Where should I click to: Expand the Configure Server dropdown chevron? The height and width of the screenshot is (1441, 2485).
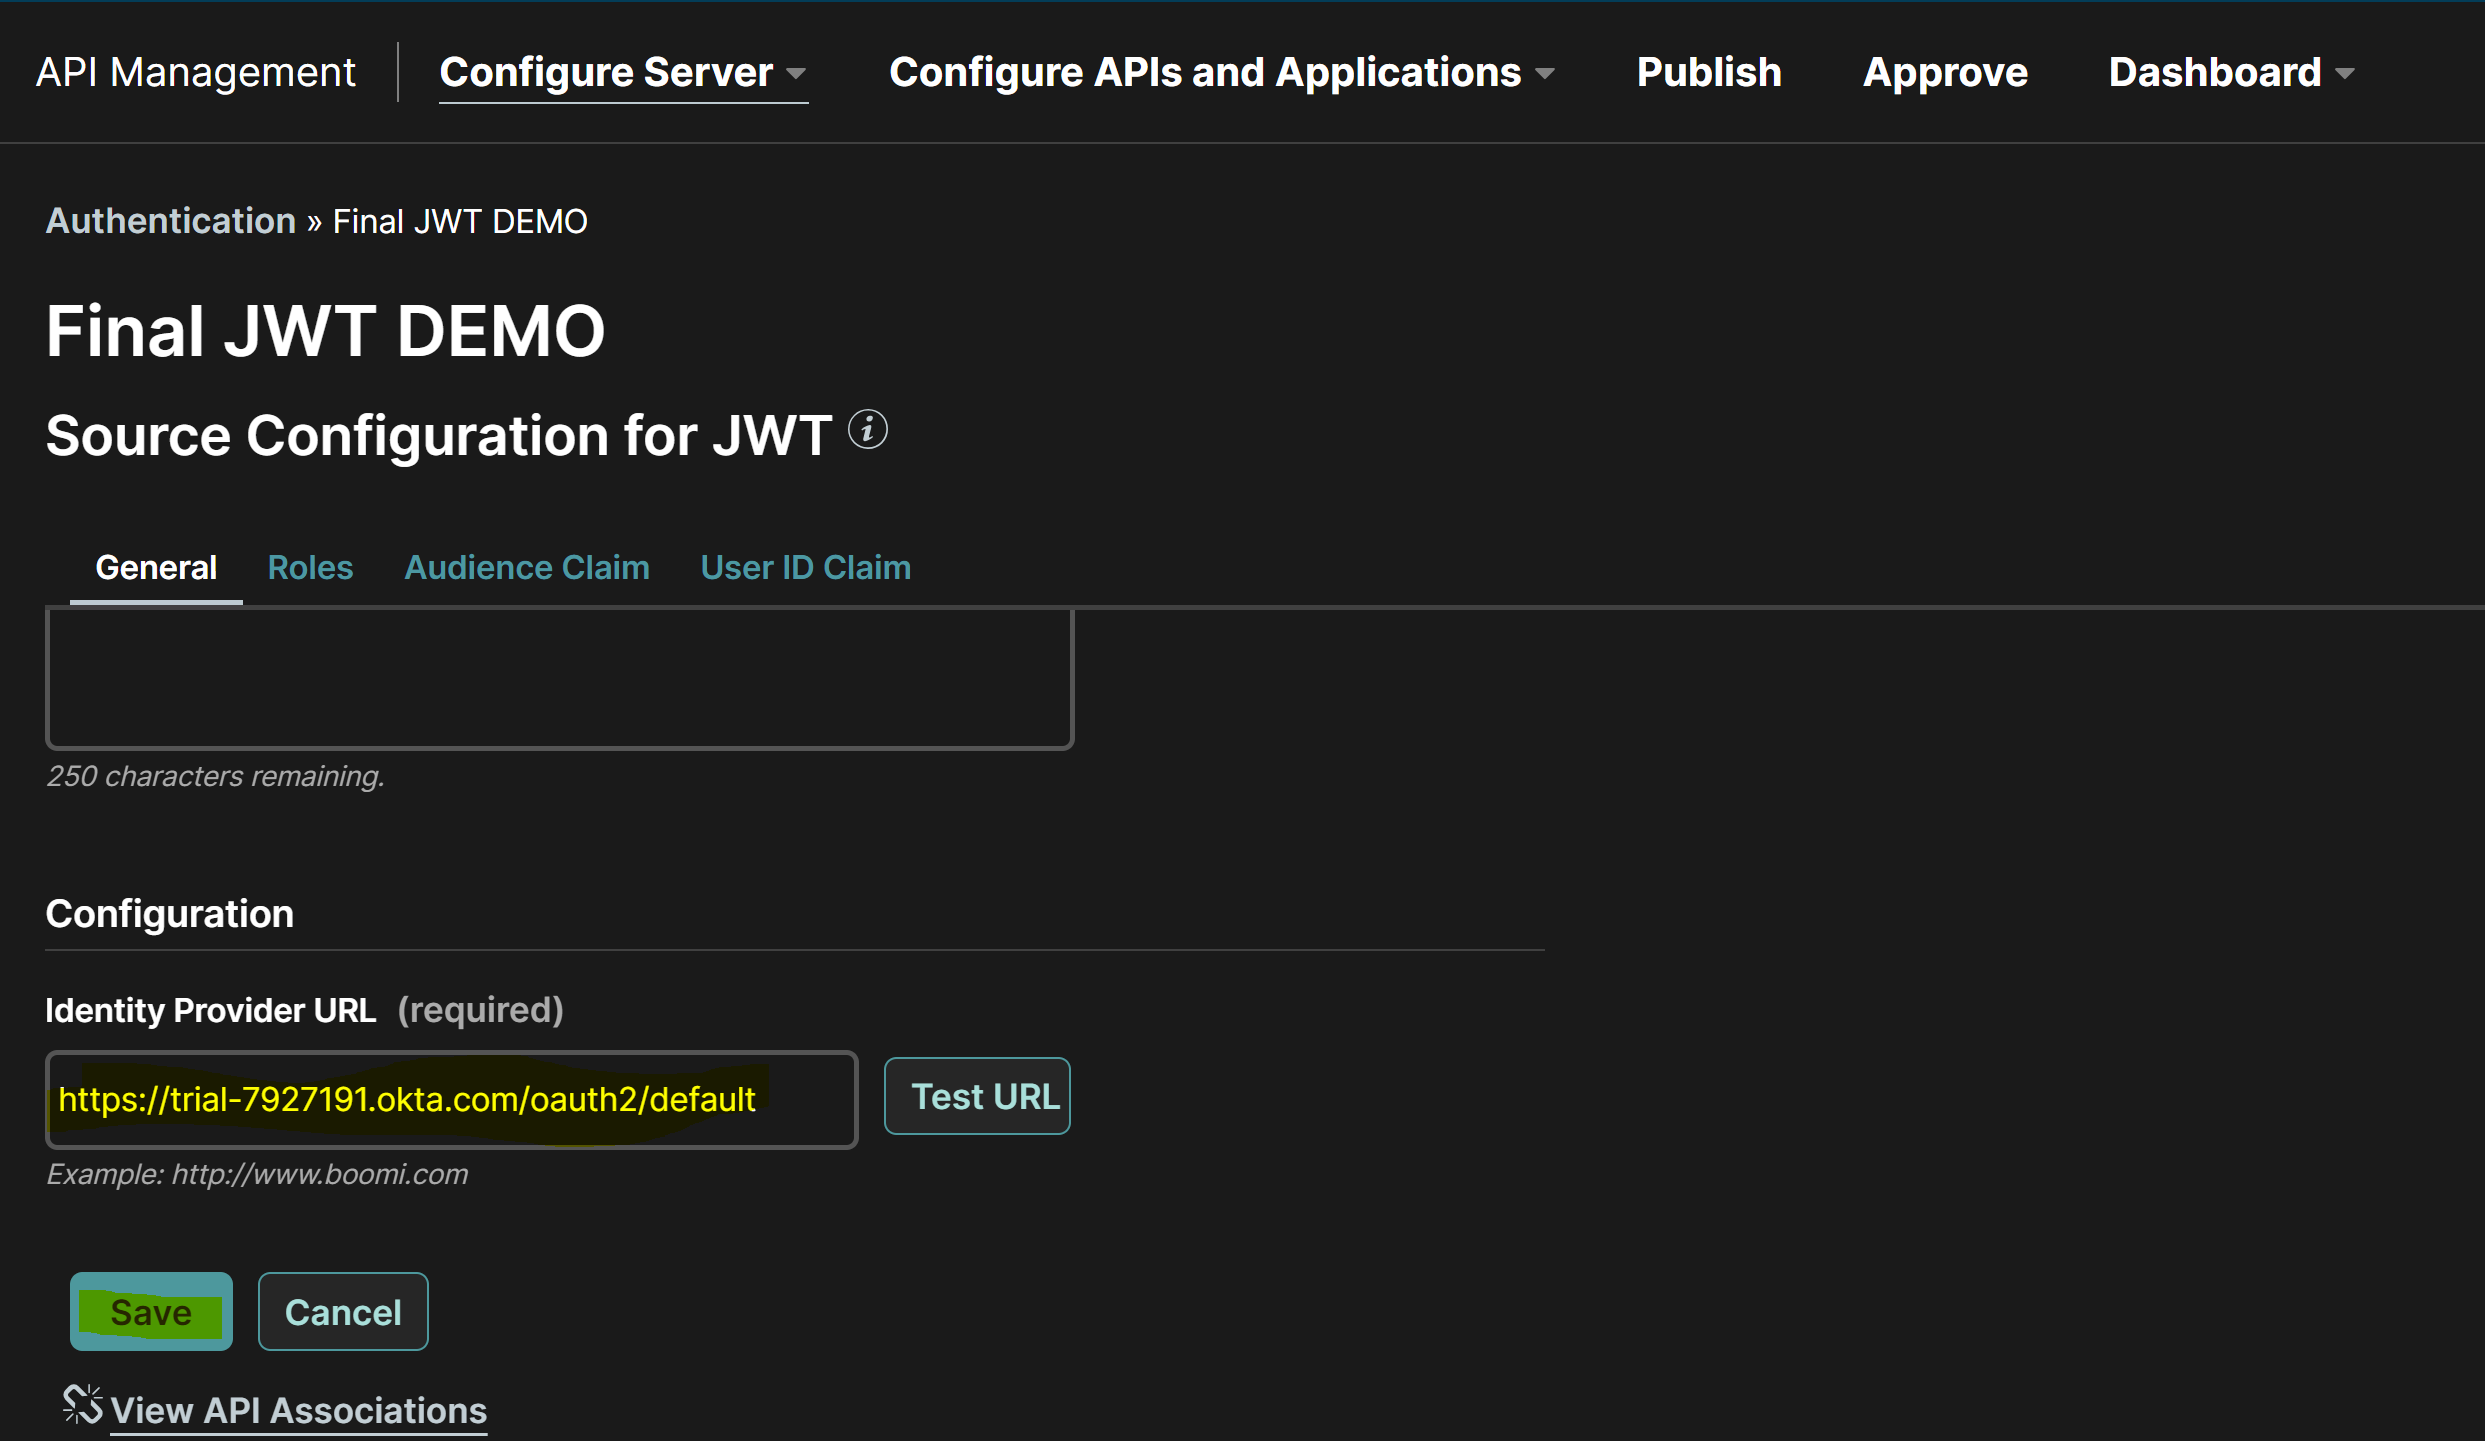pos(797,74)
